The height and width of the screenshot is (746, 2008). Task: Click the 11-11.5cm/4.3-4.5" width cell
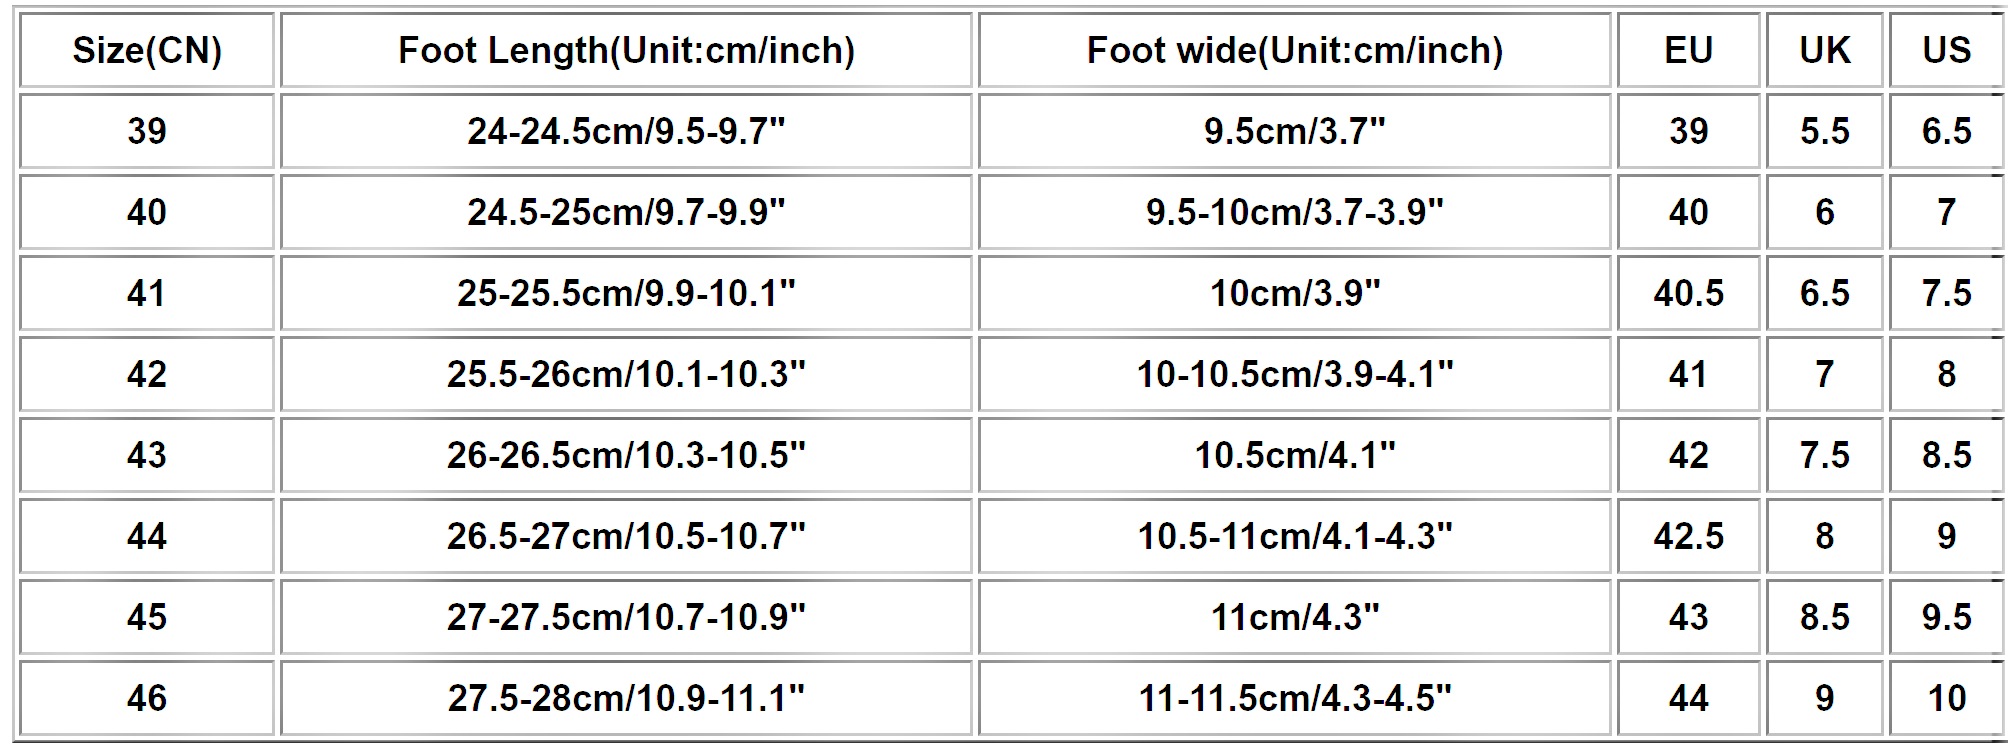click(x=1295, y=698)
